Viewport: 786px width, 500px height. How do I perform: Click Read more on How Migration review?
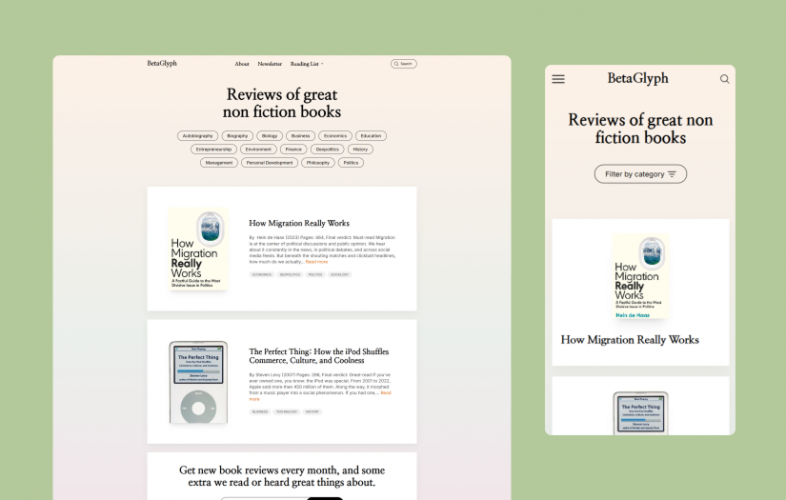pos(317,262)
